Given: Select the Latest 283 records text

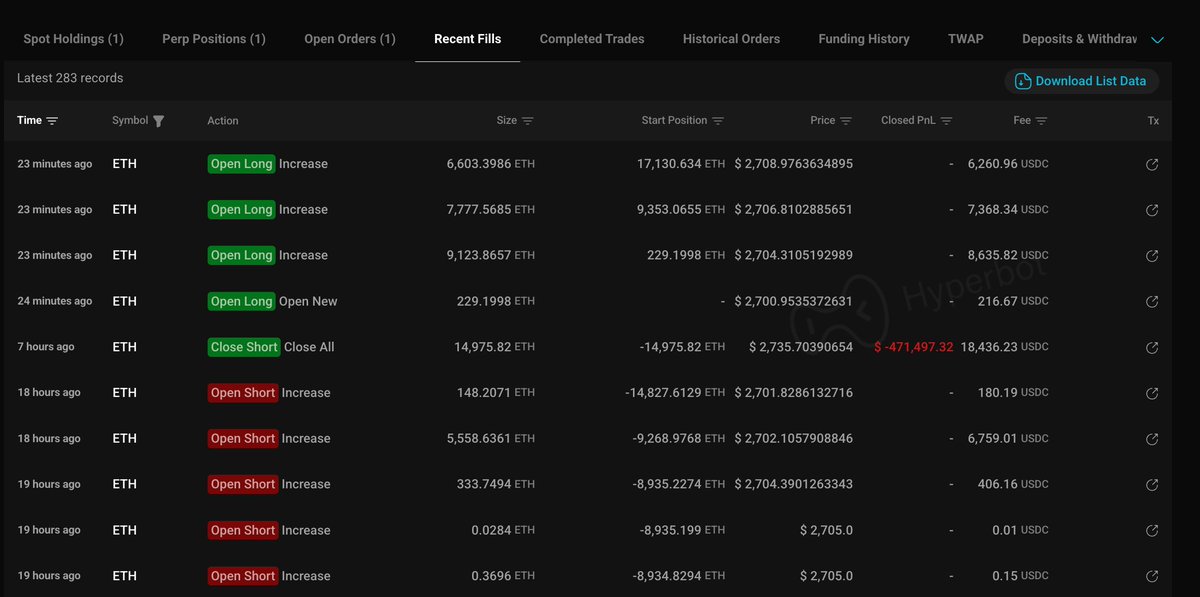Looking at the screenshot, I should tap(70, 78).
